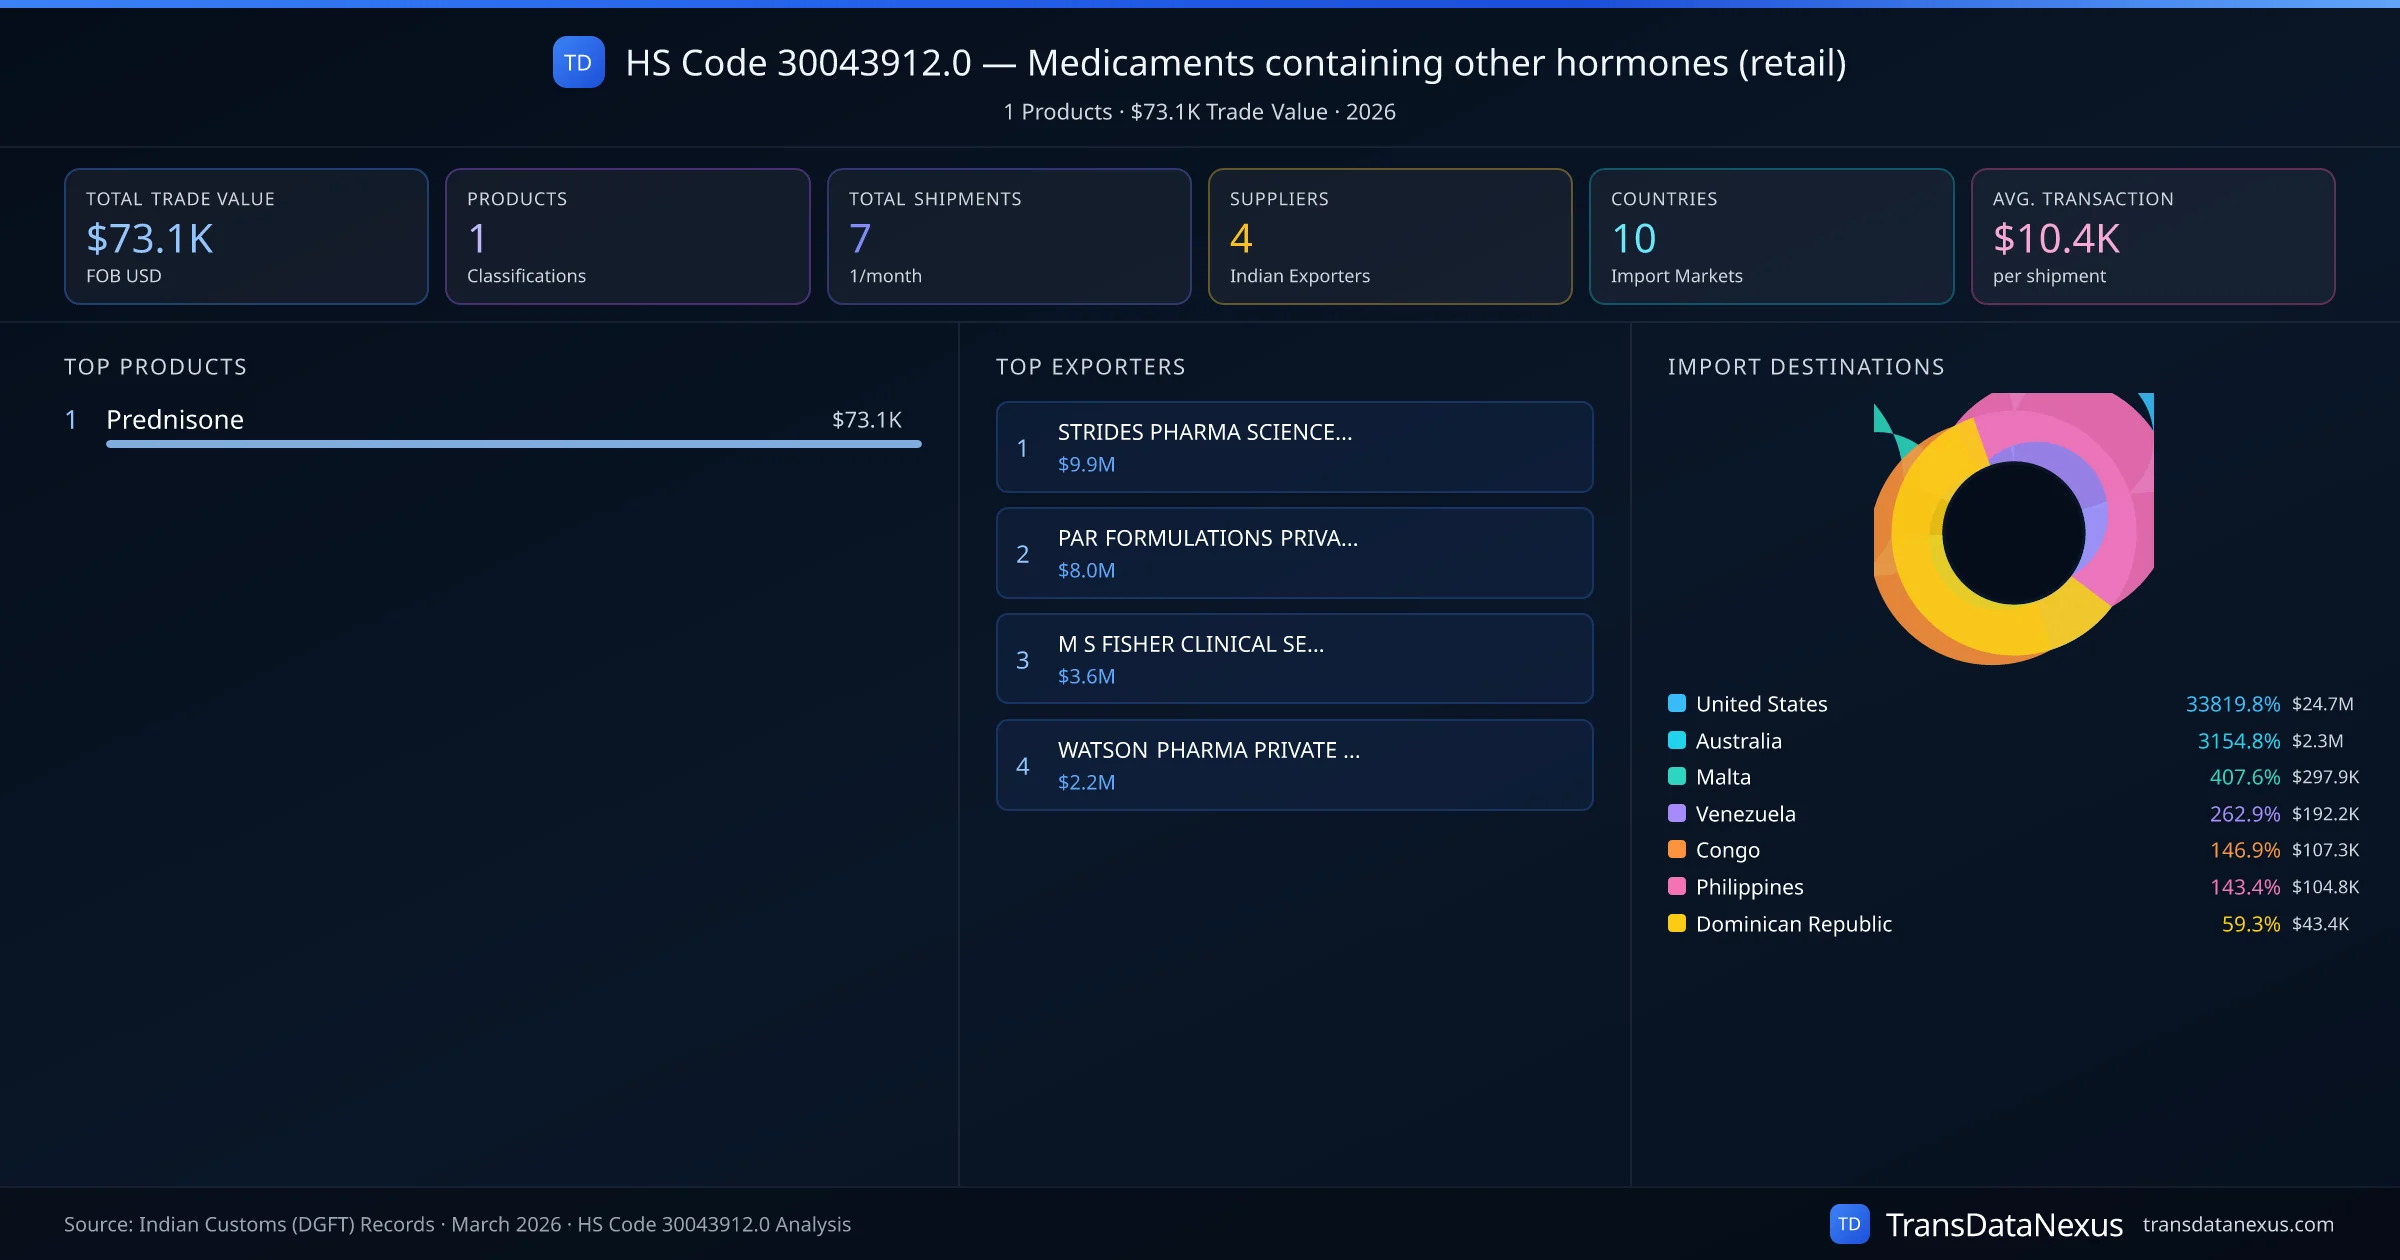The width and height of the screenshot is (2400, 1260).
Task: Select the Australia legend color square
Action: pos(1676,740)
